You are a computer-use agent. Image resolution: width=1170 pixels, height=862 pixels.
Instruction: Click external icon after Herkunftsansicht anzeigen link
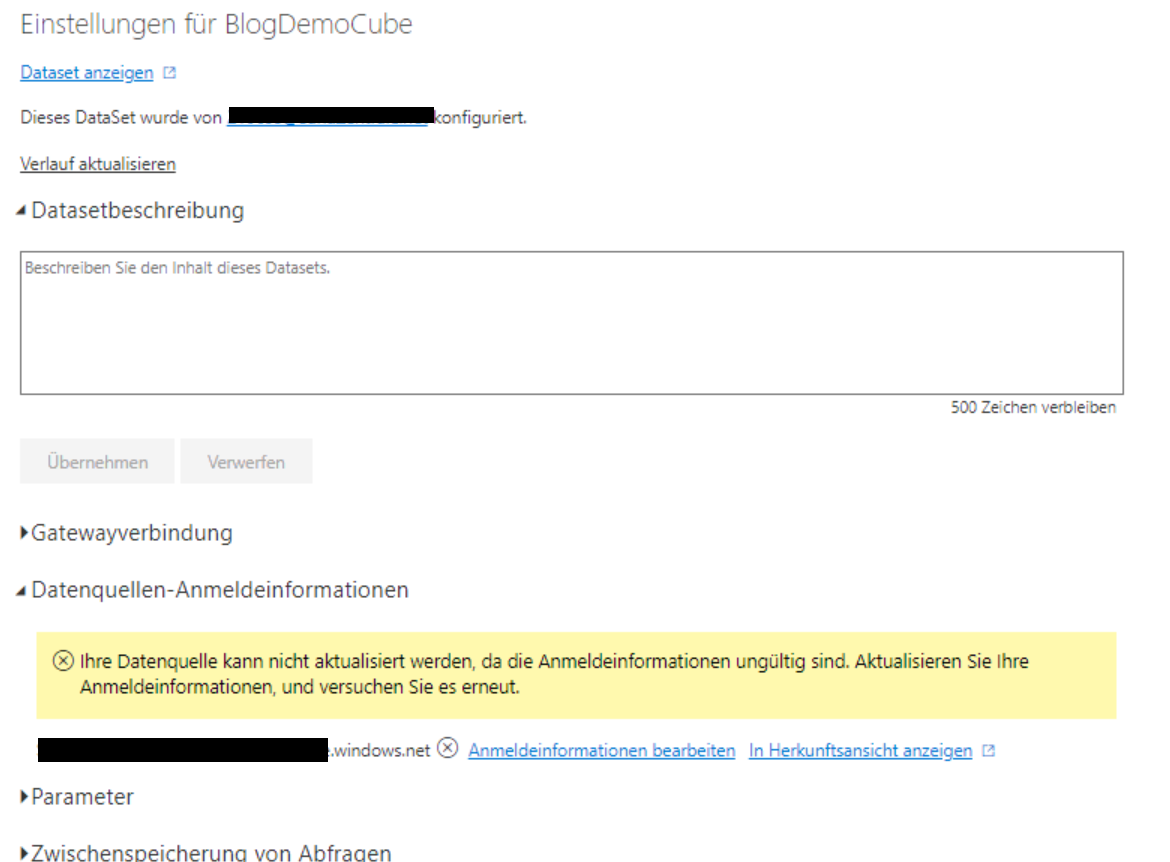pos(989,751)
